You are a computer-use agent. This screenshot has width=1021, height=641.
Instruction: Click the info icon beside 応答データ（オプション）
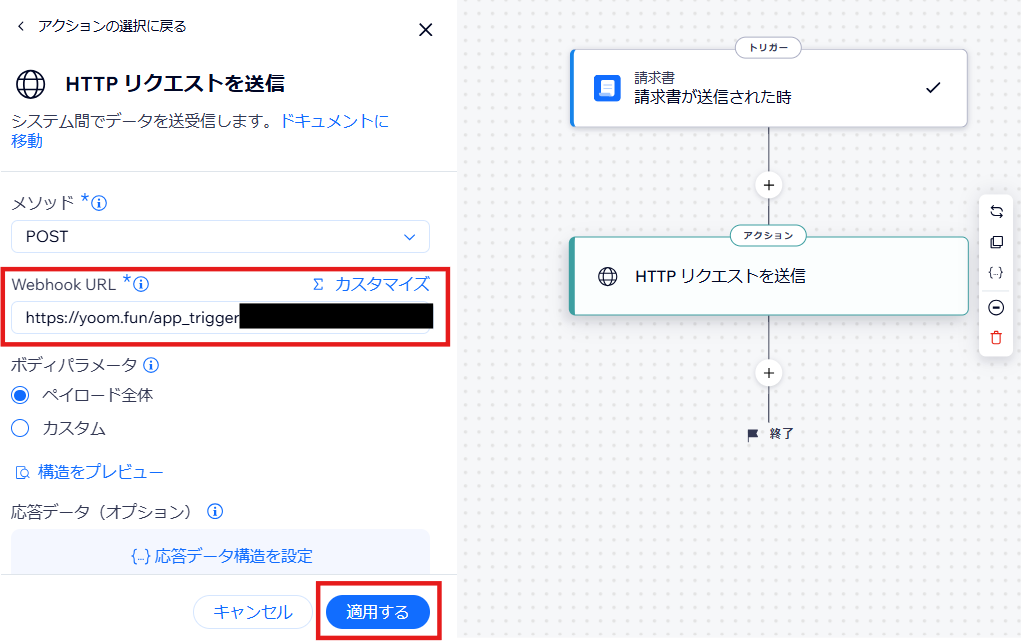[215, 511]
